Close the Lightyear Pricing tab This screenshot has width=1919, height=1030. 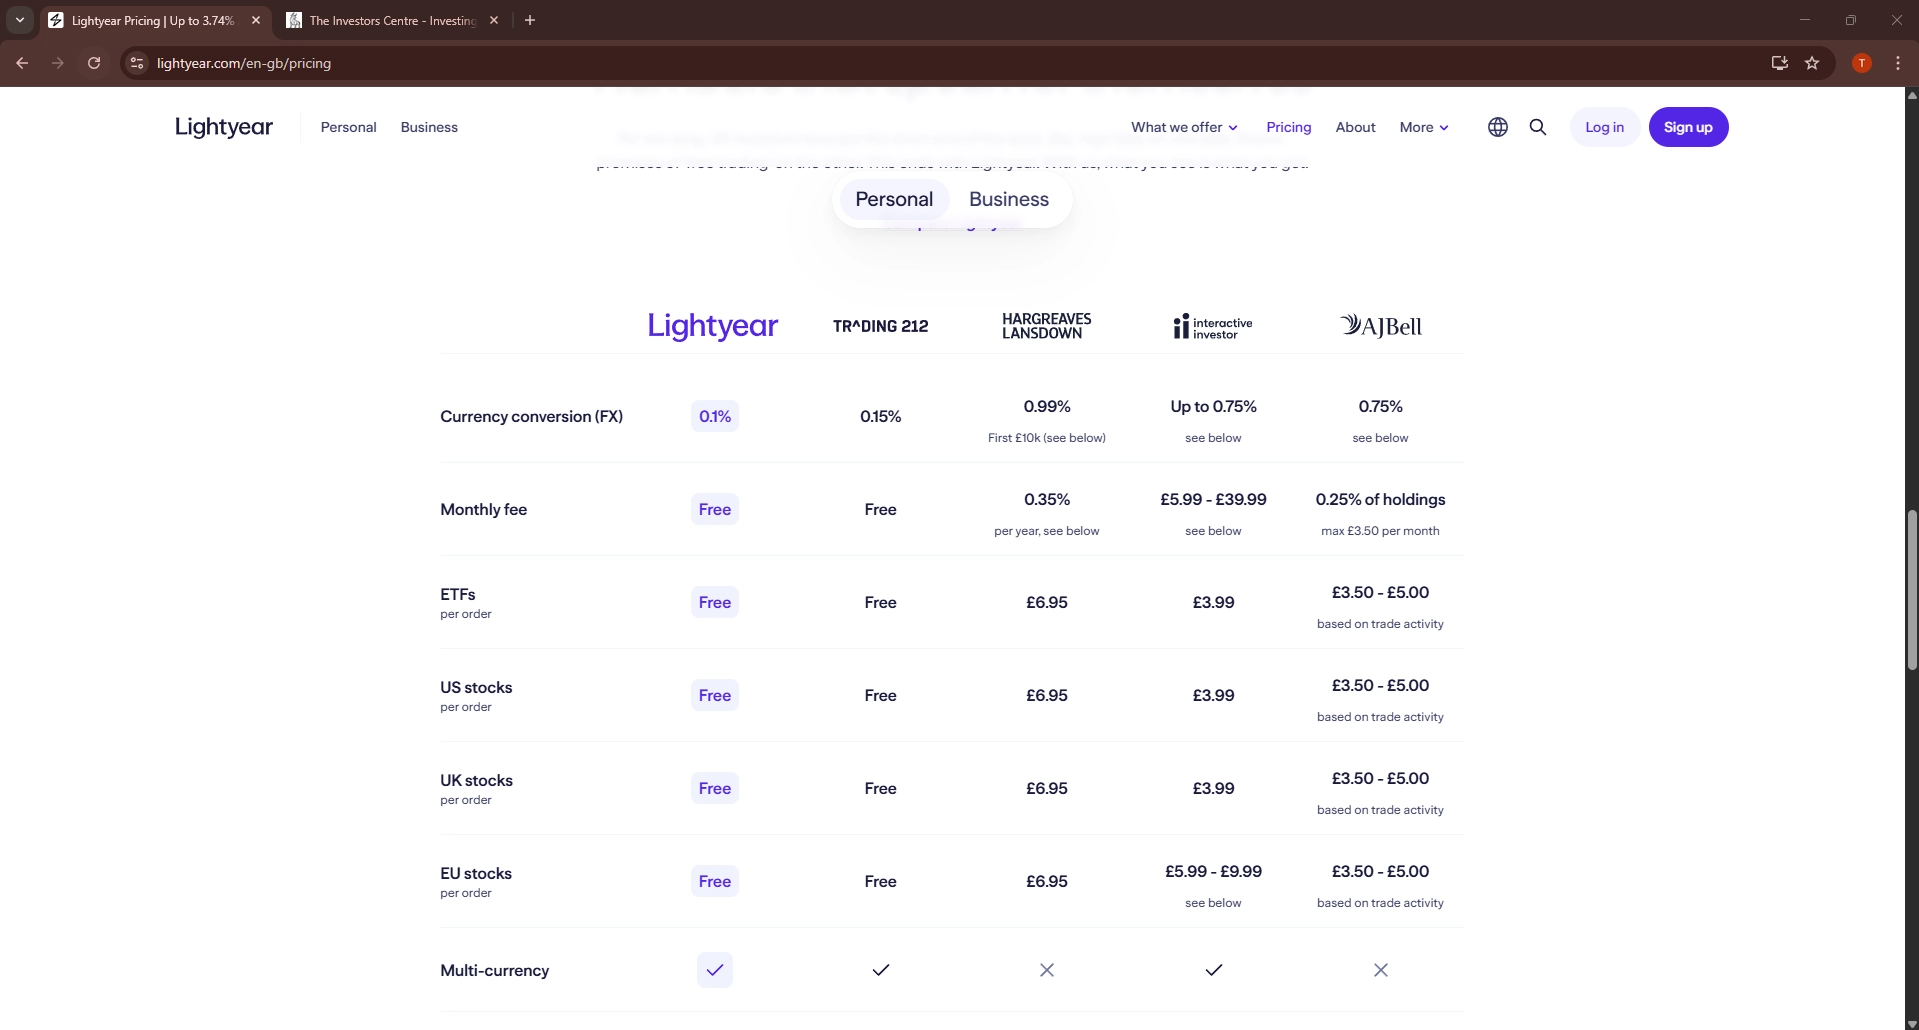256,20
